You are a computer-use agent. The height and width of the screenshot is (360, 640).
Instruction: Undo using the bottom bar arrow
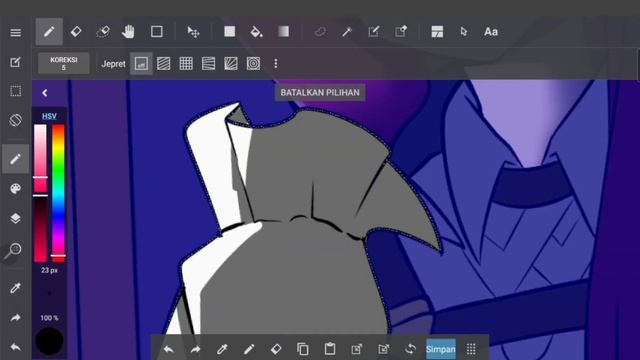click(x=169, y=349)
